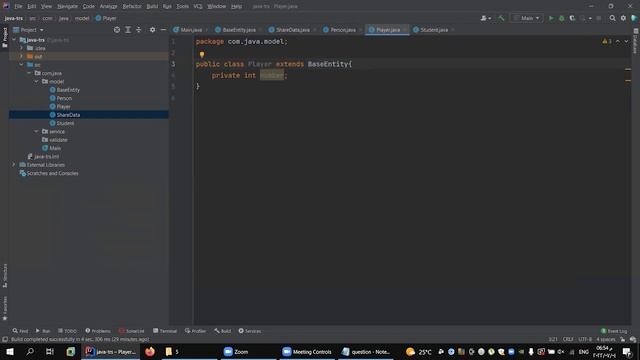Collapse the model package
The height and width of the screenshot is (360, 640).
36,82
